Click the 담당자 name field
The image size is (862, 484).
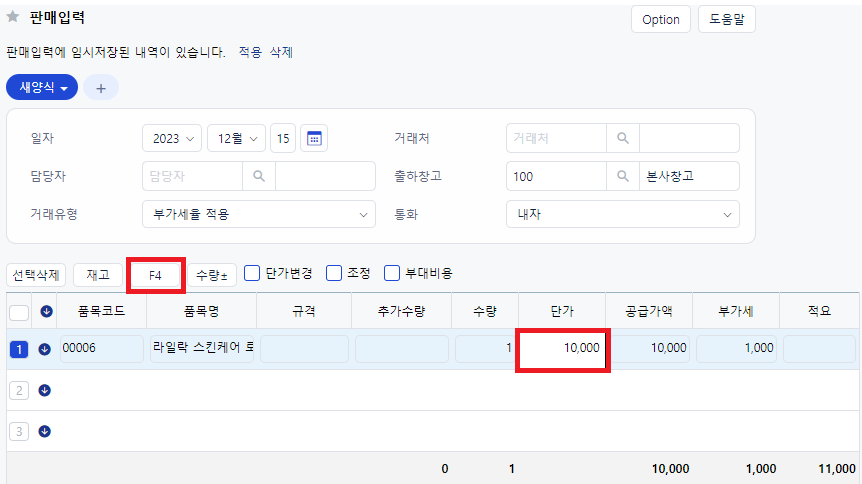tap(325, 176)
